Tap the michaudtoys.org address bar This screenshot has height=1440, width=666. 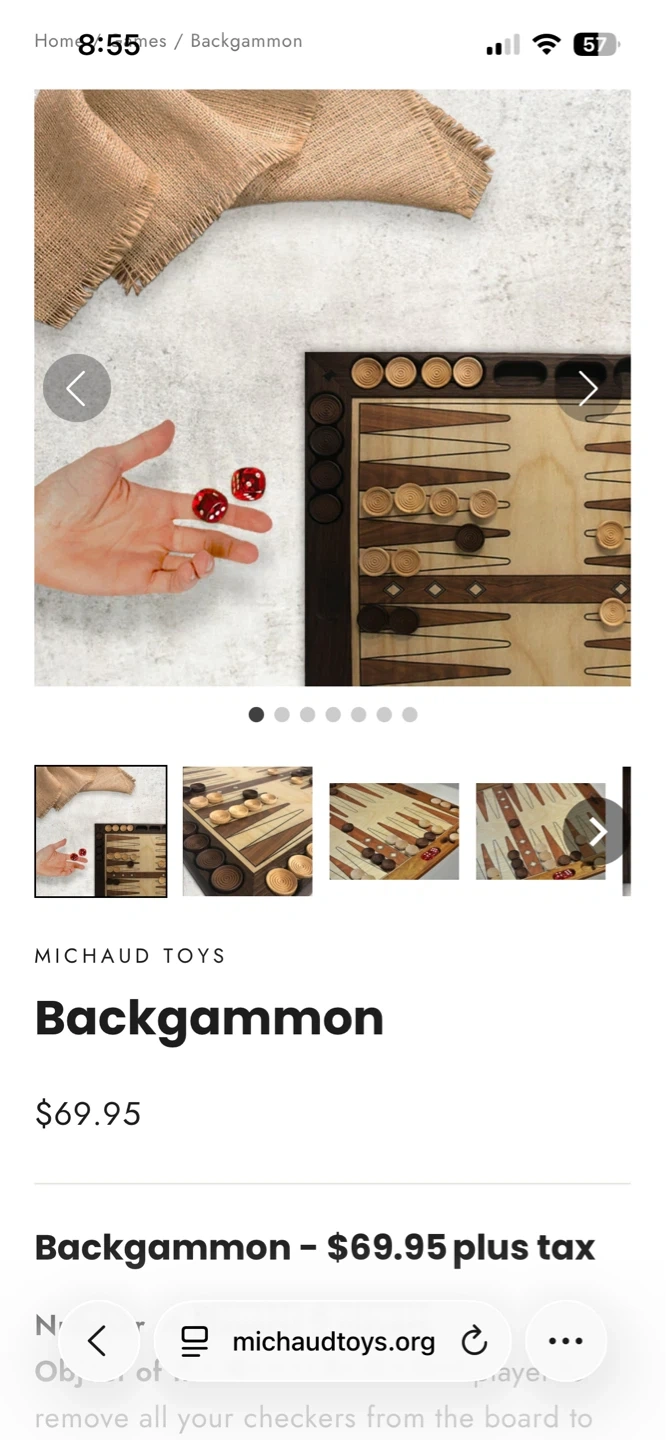point(334,1341)
